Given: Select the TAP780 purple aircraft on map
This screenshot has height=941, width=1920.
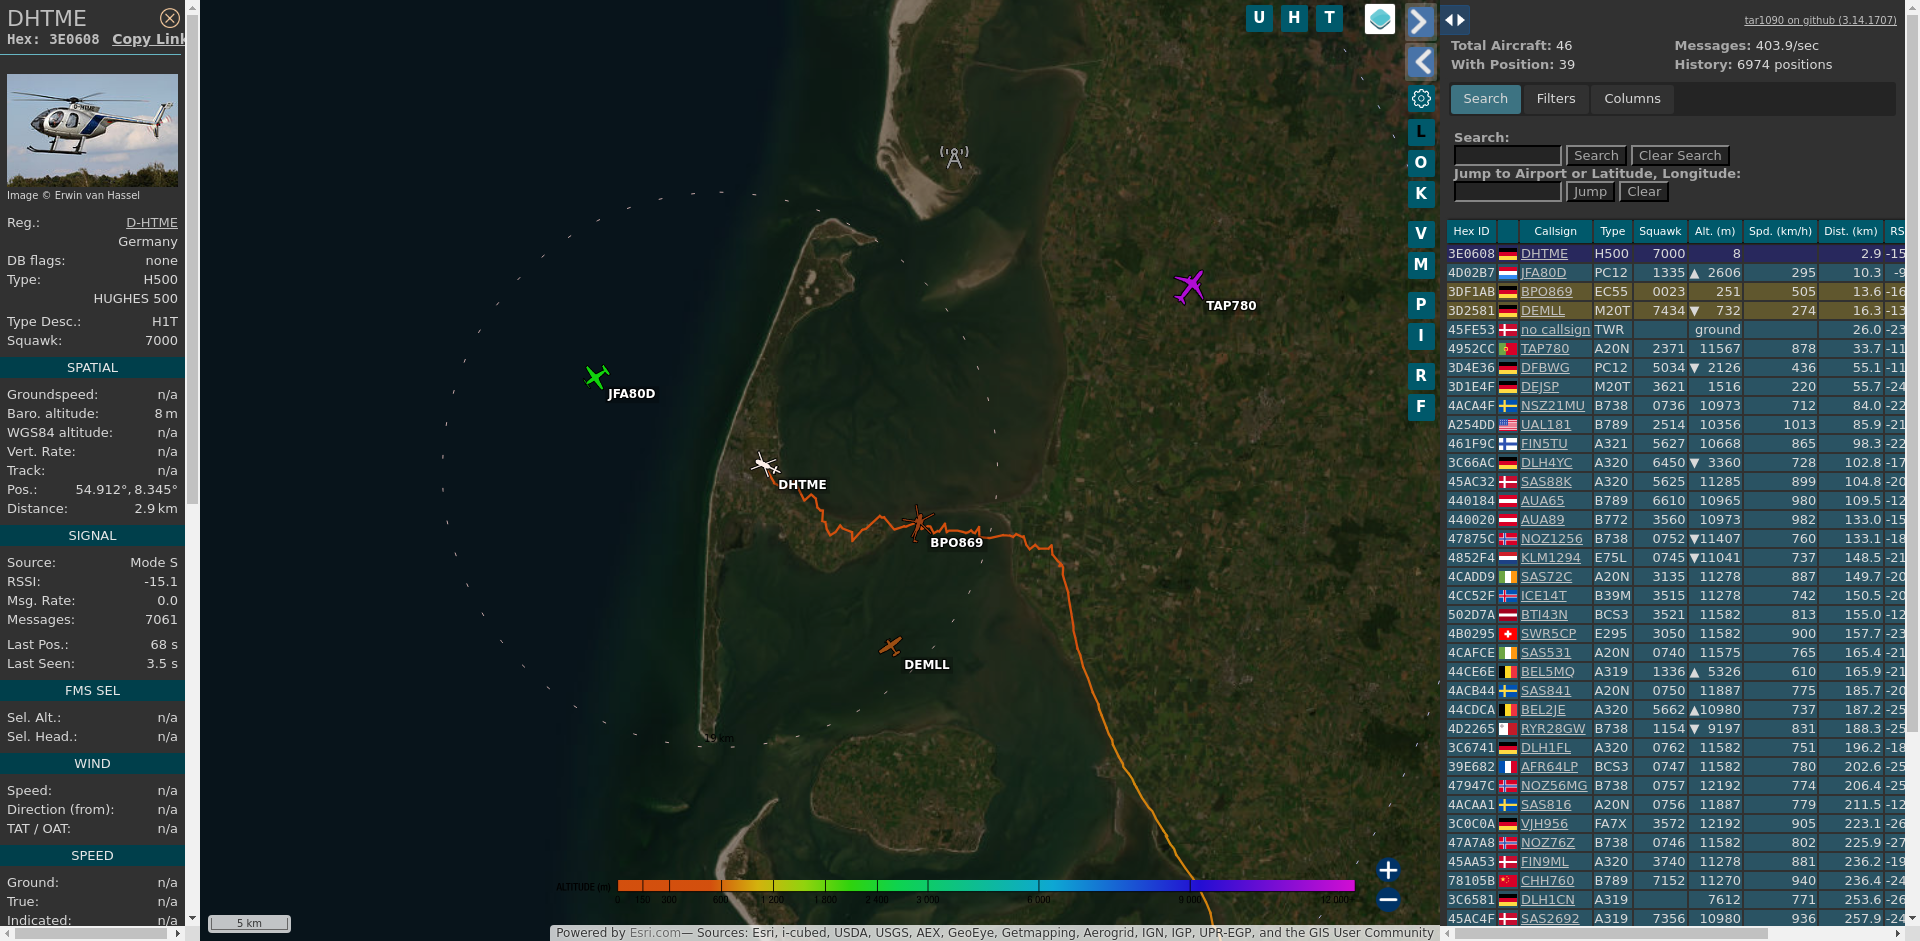Looking at the screenshot, I should 1189,287.
